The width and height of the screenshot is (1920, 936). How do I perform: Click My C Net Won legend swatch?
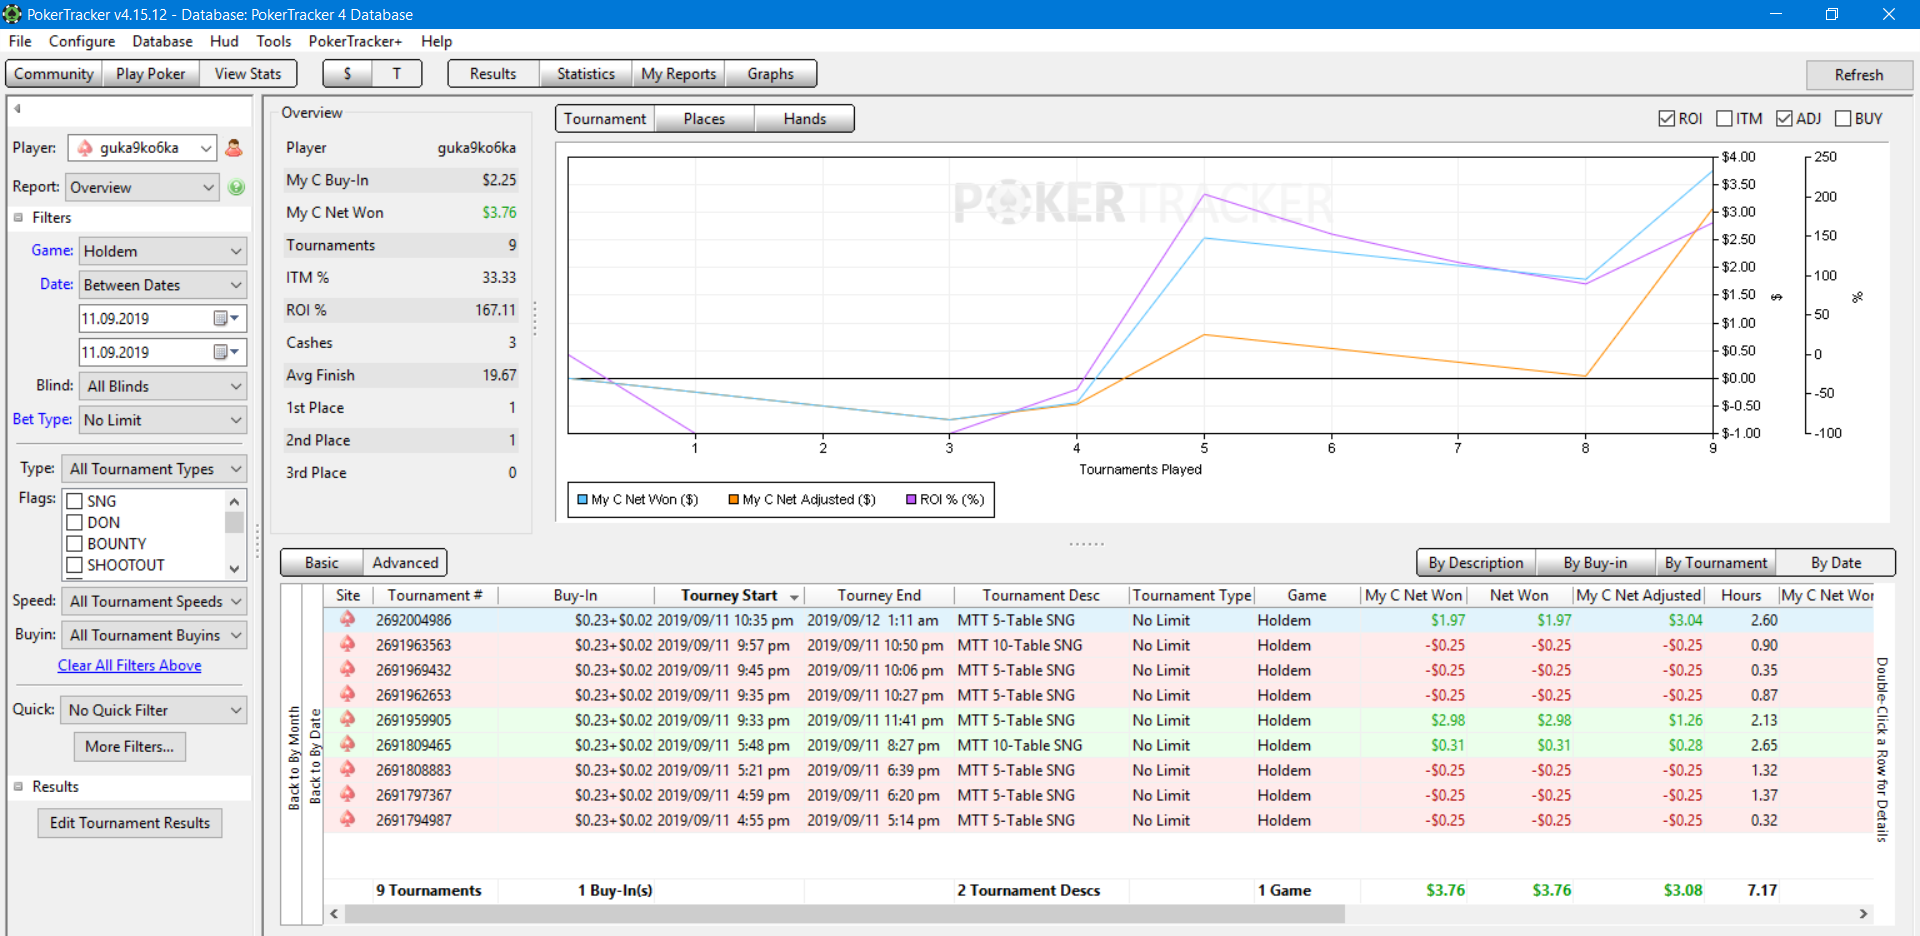pos(582,500)
